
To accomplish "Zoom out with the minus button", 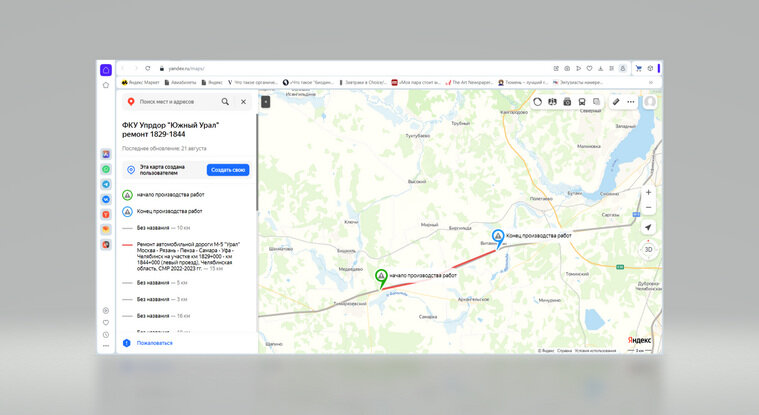I will coord(648,207).
